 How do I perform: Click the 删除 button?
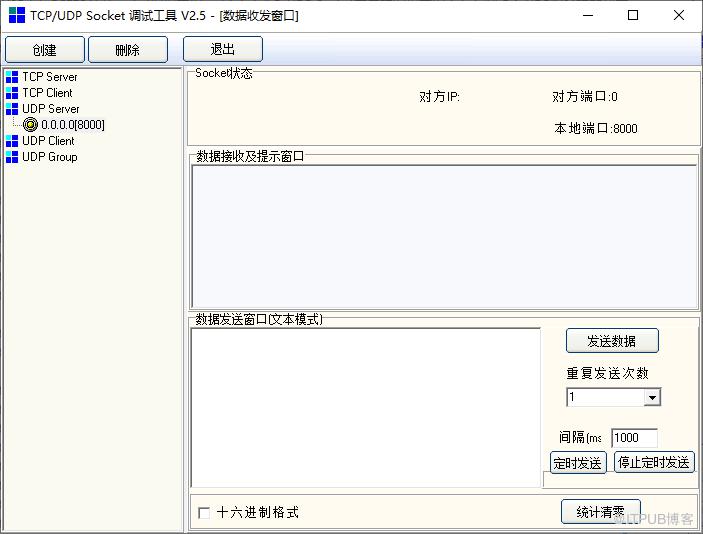(128, 49)
